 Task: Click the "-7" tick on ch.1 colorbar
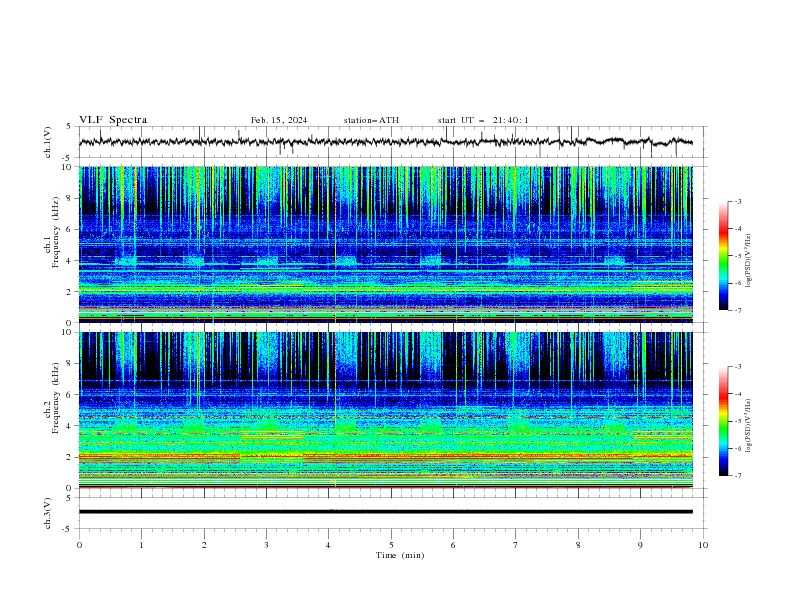(x=737, y=310)
